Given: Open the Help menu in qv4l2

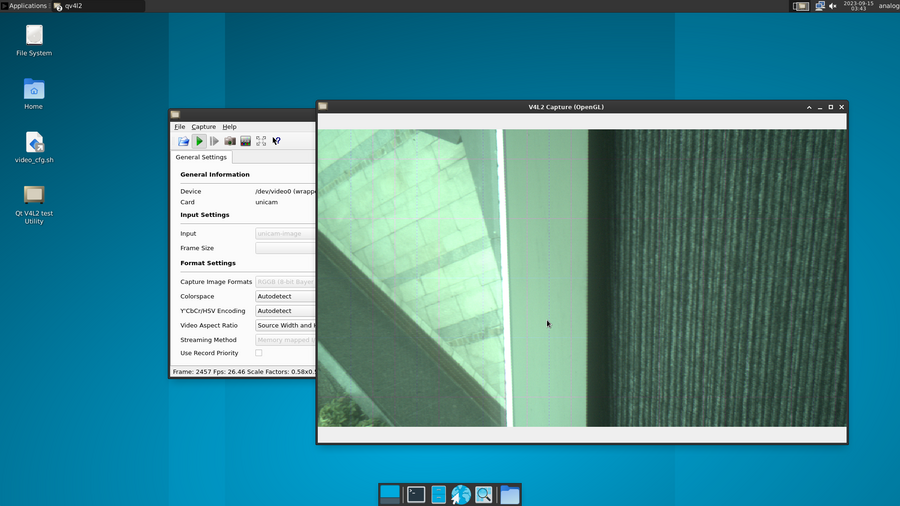Looking at the screenshot, I should (x=229, y=127).
